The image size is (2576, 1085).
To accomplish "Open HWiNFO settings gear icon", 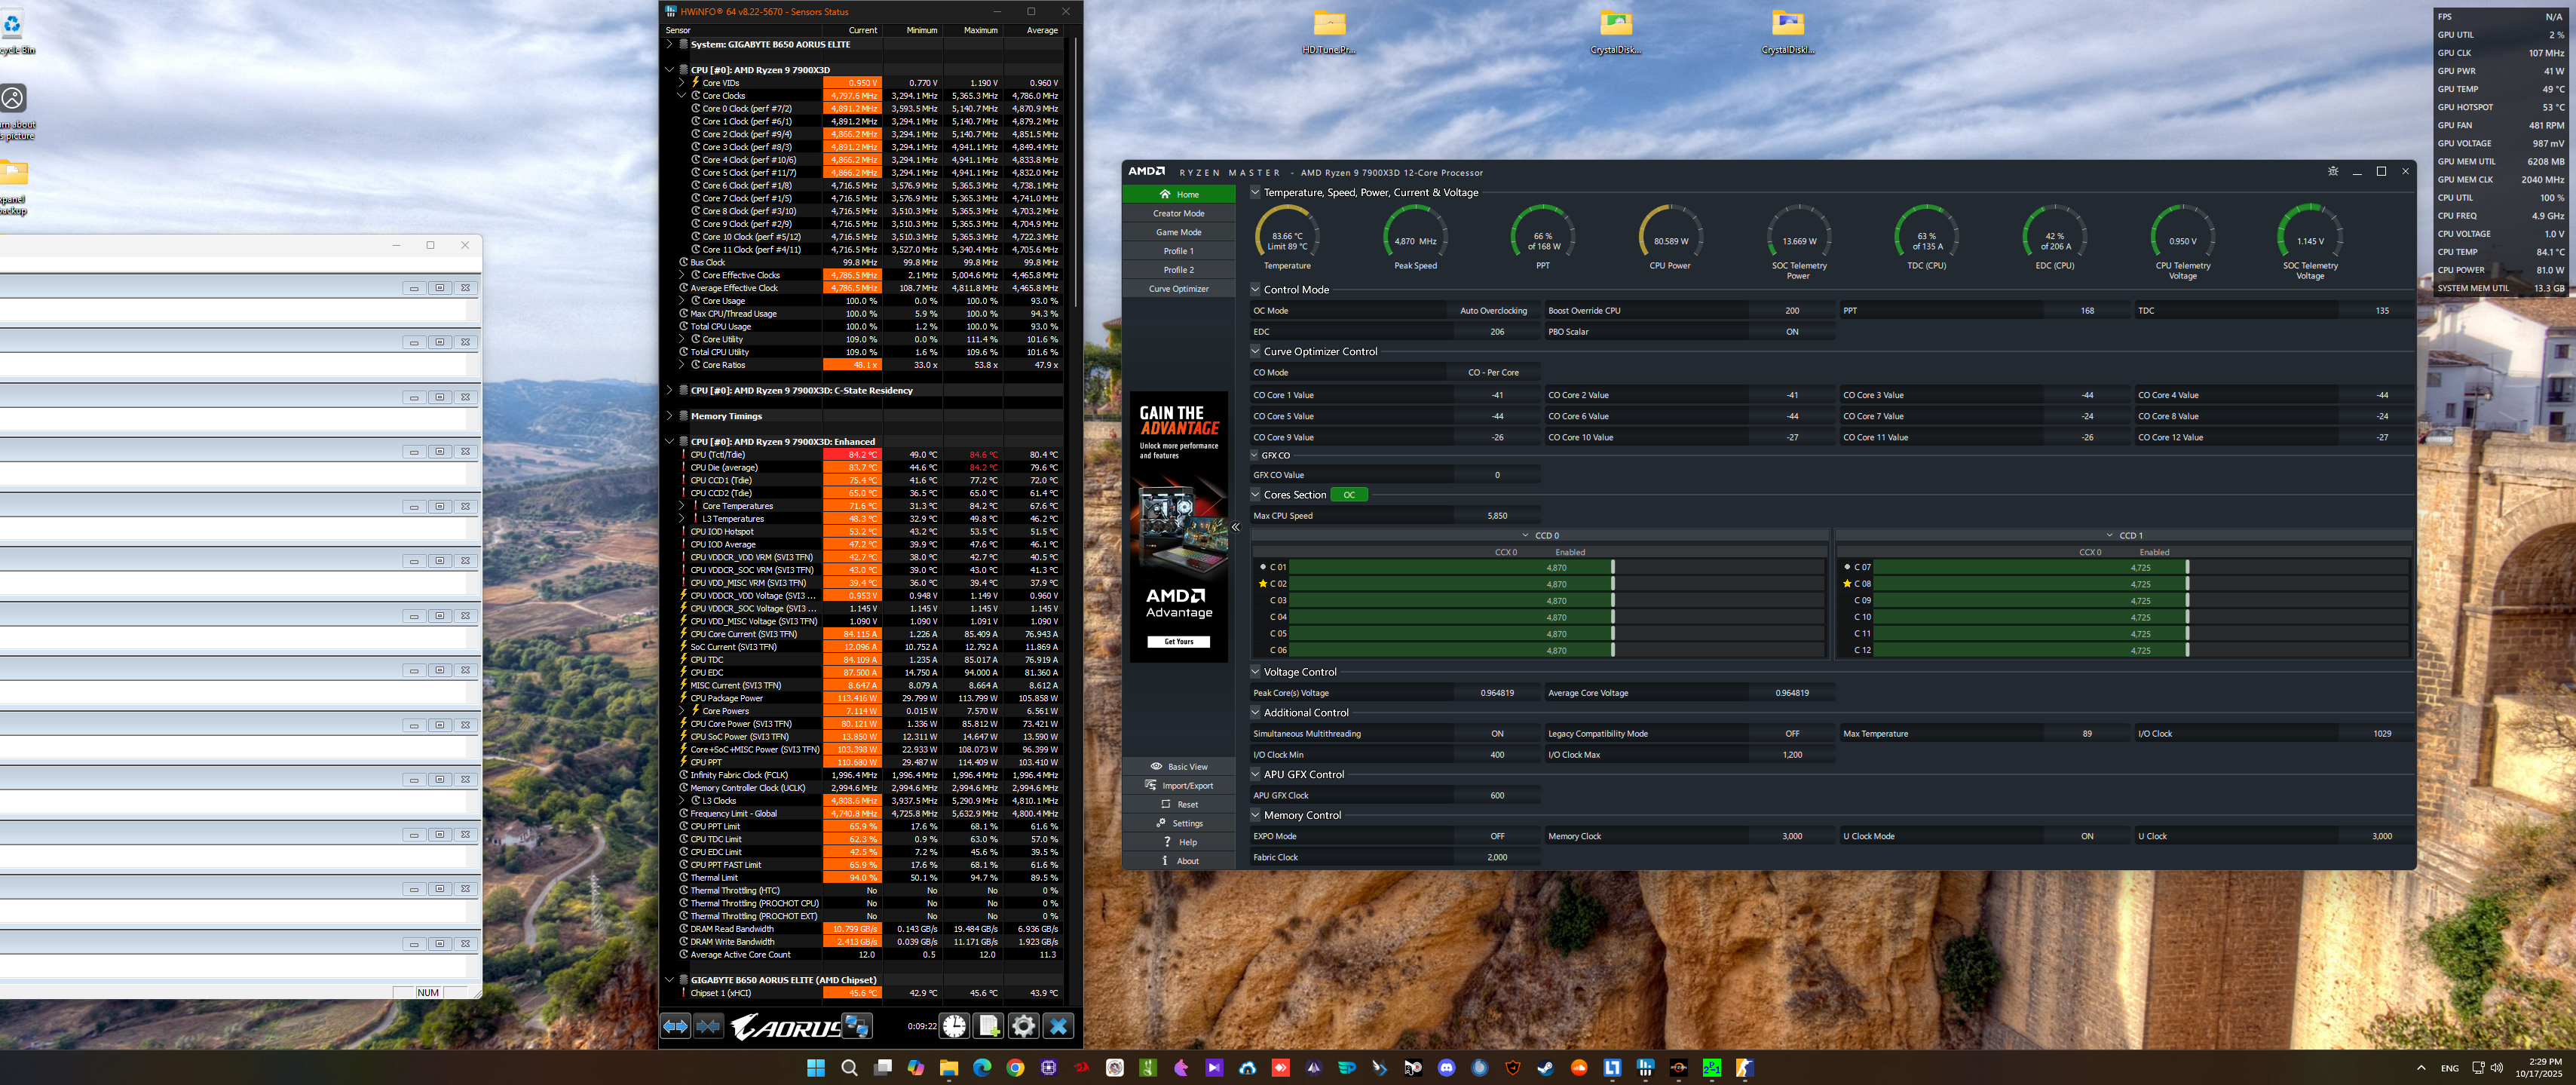I will 1023,1026.
